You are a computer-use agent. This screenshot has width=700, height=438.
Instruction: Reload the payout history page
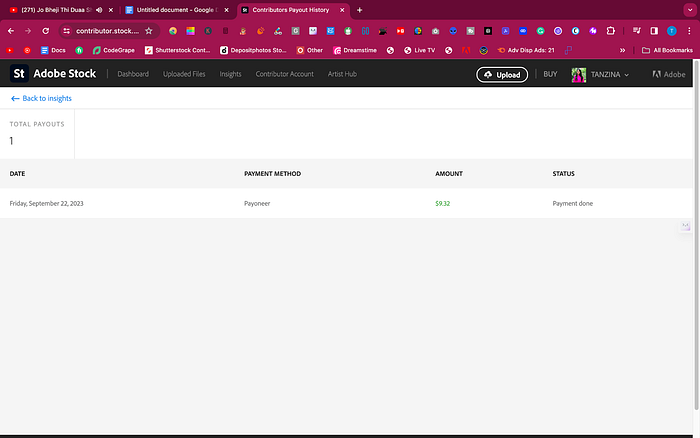pos(46,31)
